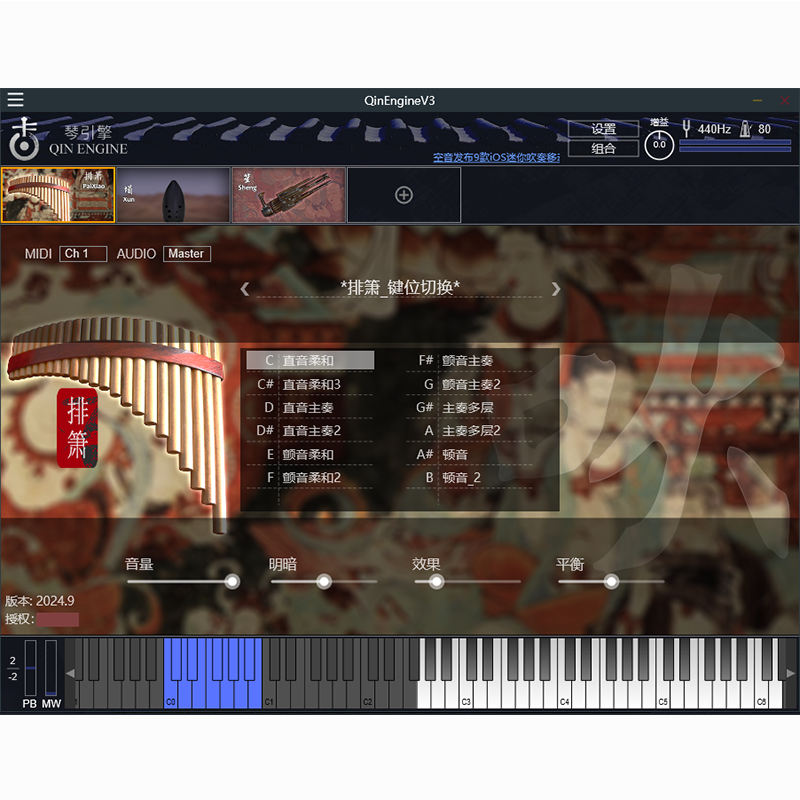Add a new instrument slot with plus icon

[404, 195]
